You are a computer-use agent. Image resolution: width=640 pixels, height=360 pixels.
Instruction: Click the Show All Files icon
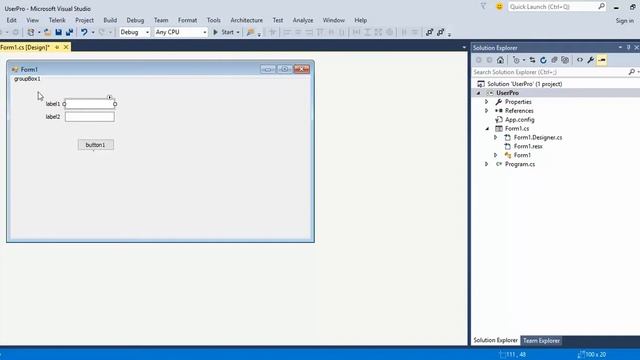[x=565, y=60]
